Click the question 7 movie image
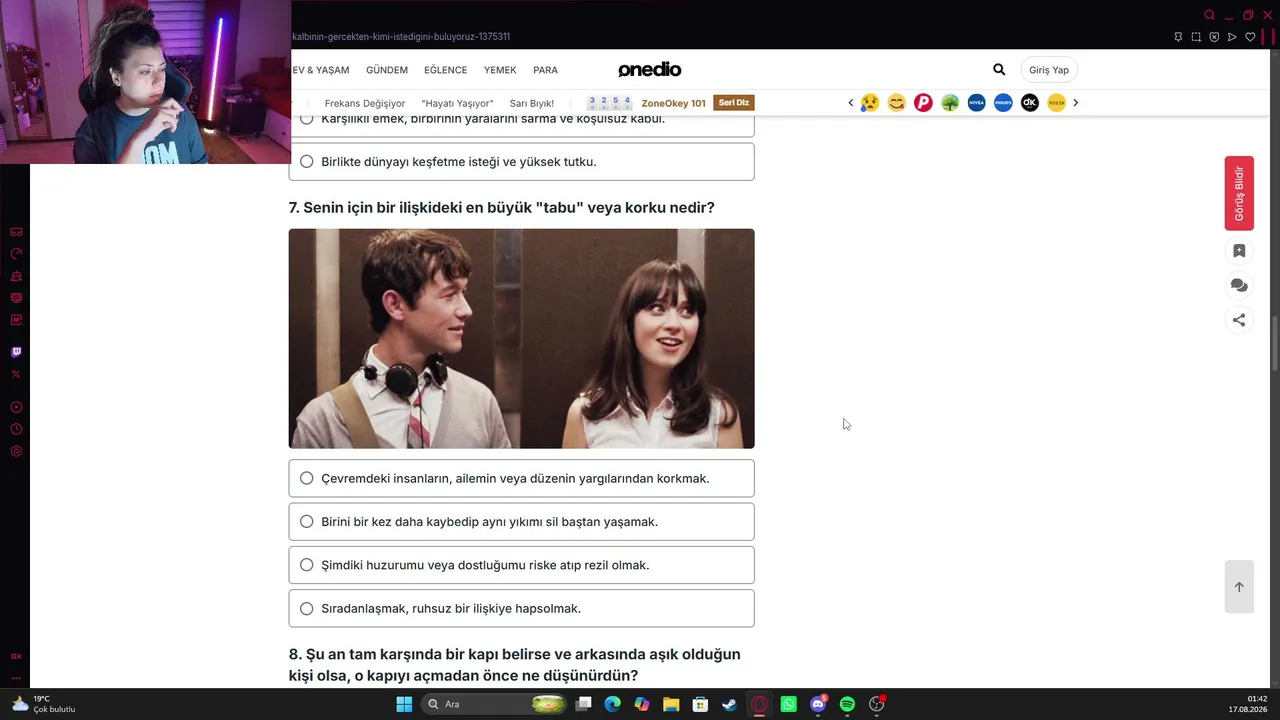Image resolution: width=1280 pixels, height=720 pixels. [521, 339]
